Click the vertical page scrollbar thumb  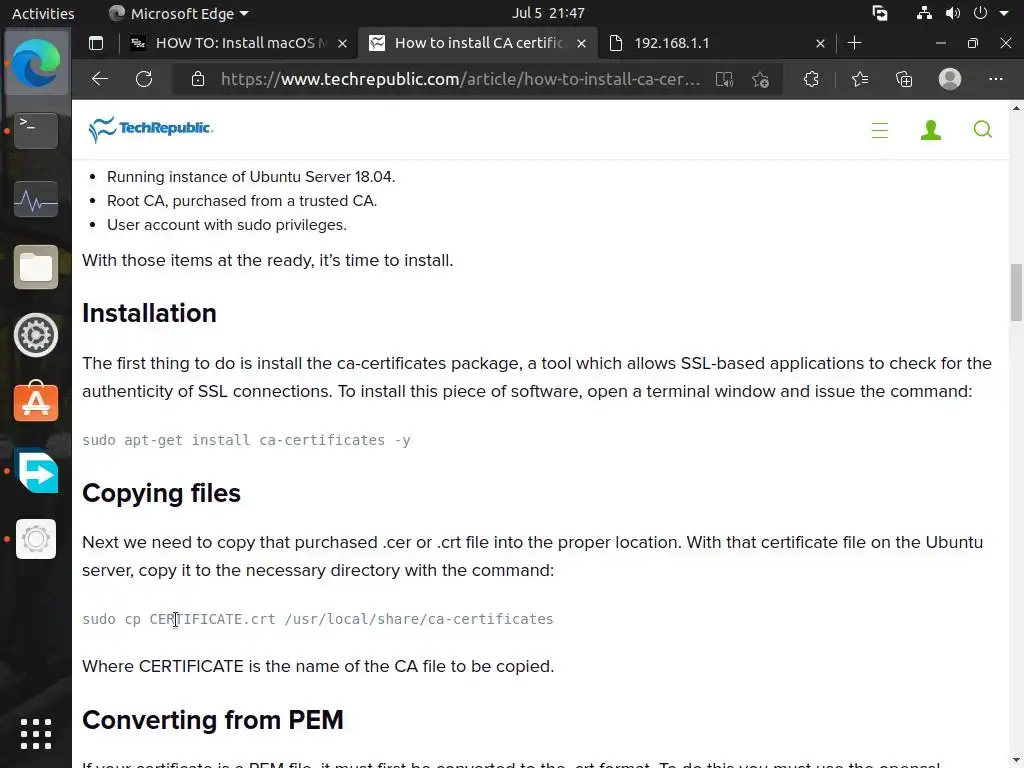[1016, 292]
